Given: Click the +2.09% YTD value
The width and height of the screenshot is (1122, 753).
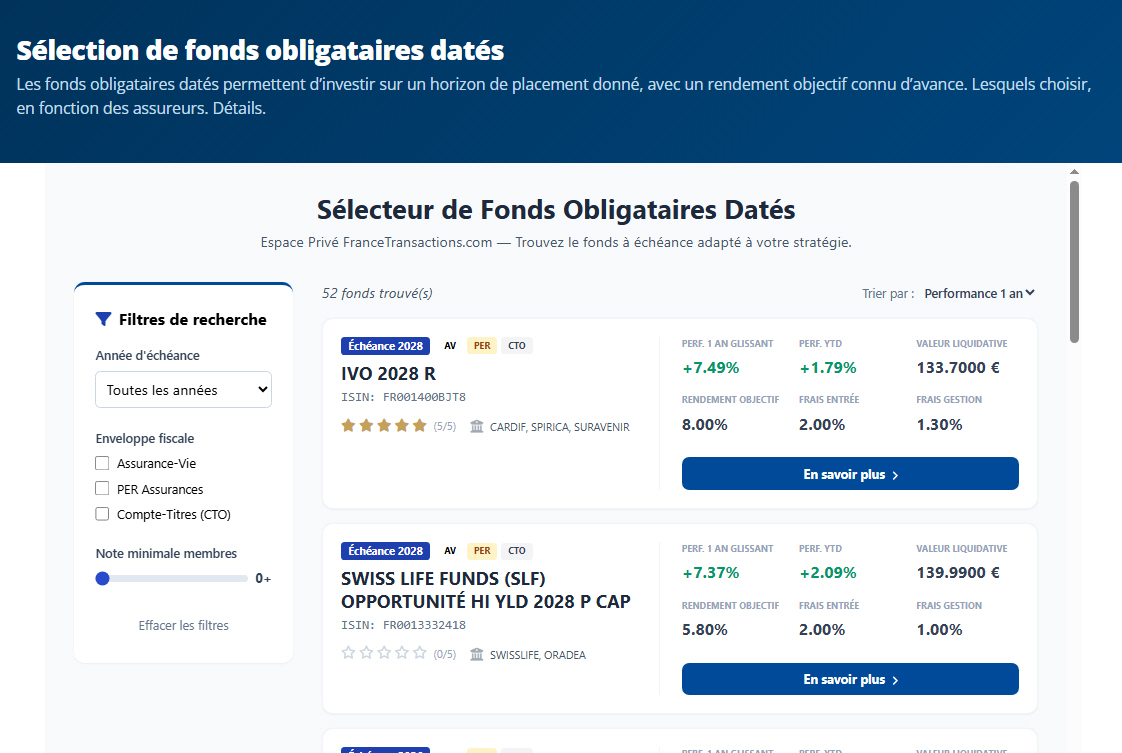Looking at the screenshot, I should [828, 573].
